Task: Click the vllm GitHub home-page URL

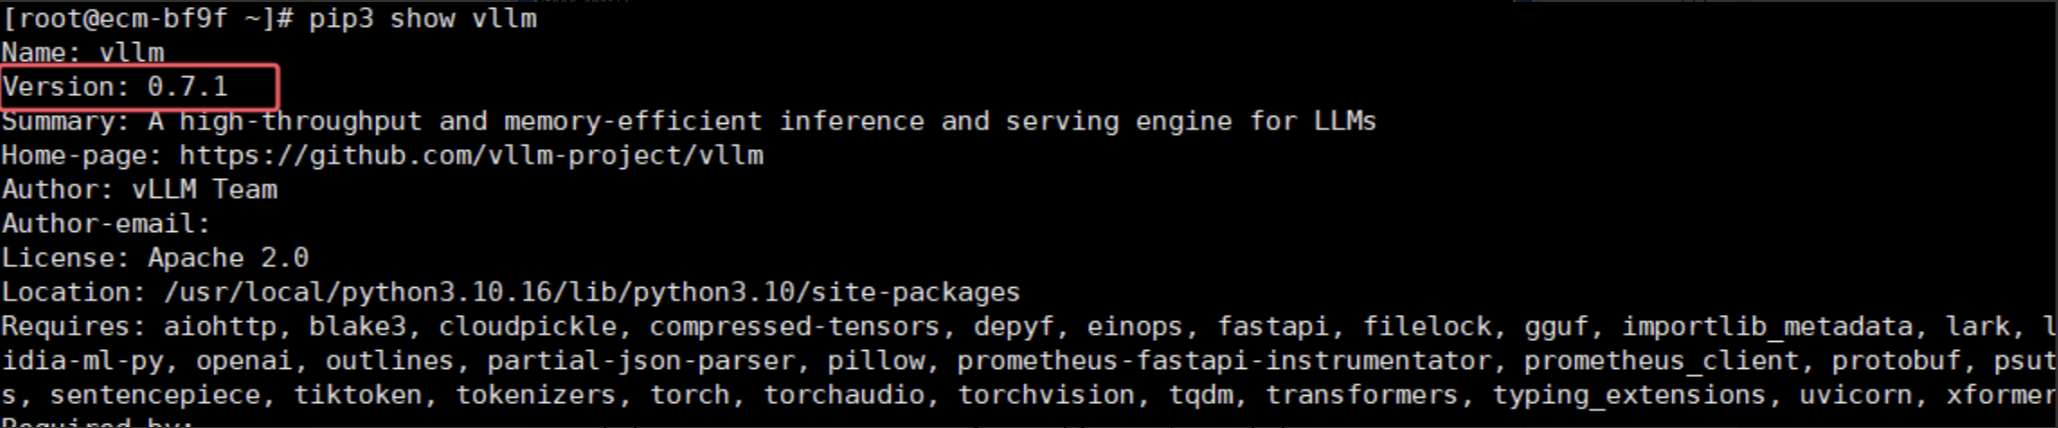Action: coord(471,156)
